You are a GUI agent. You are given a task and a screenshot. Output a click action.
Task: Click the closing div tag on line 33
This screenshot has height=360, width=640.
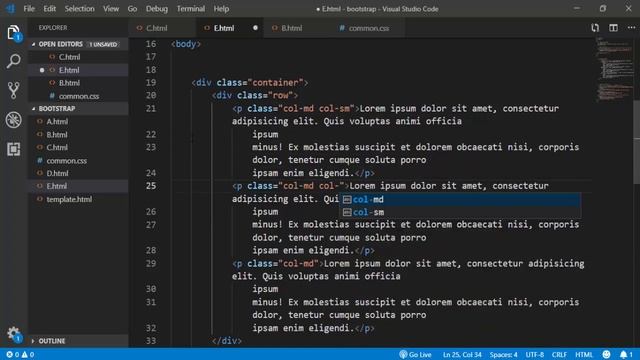[227, 341]
